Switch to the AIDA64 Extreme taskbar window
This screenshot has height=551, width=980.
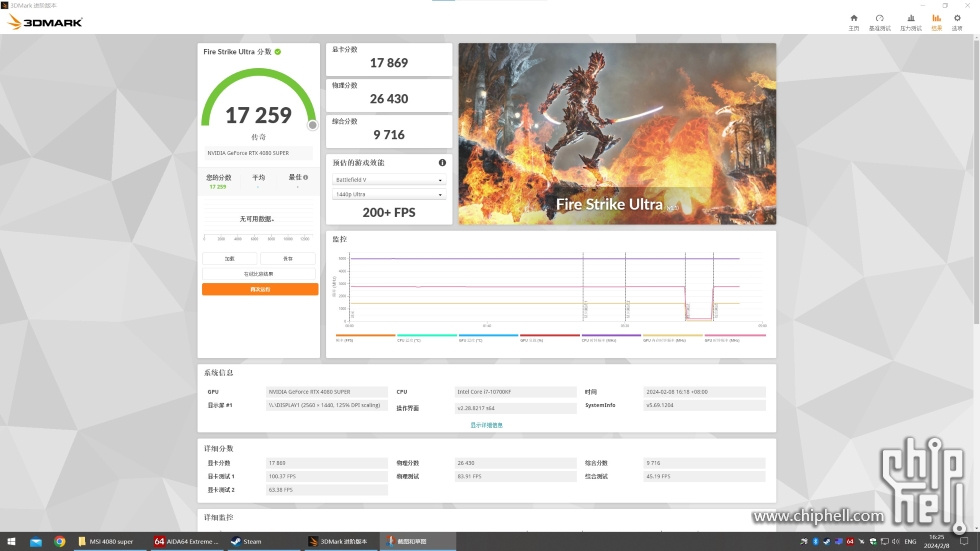click(187, 542)
